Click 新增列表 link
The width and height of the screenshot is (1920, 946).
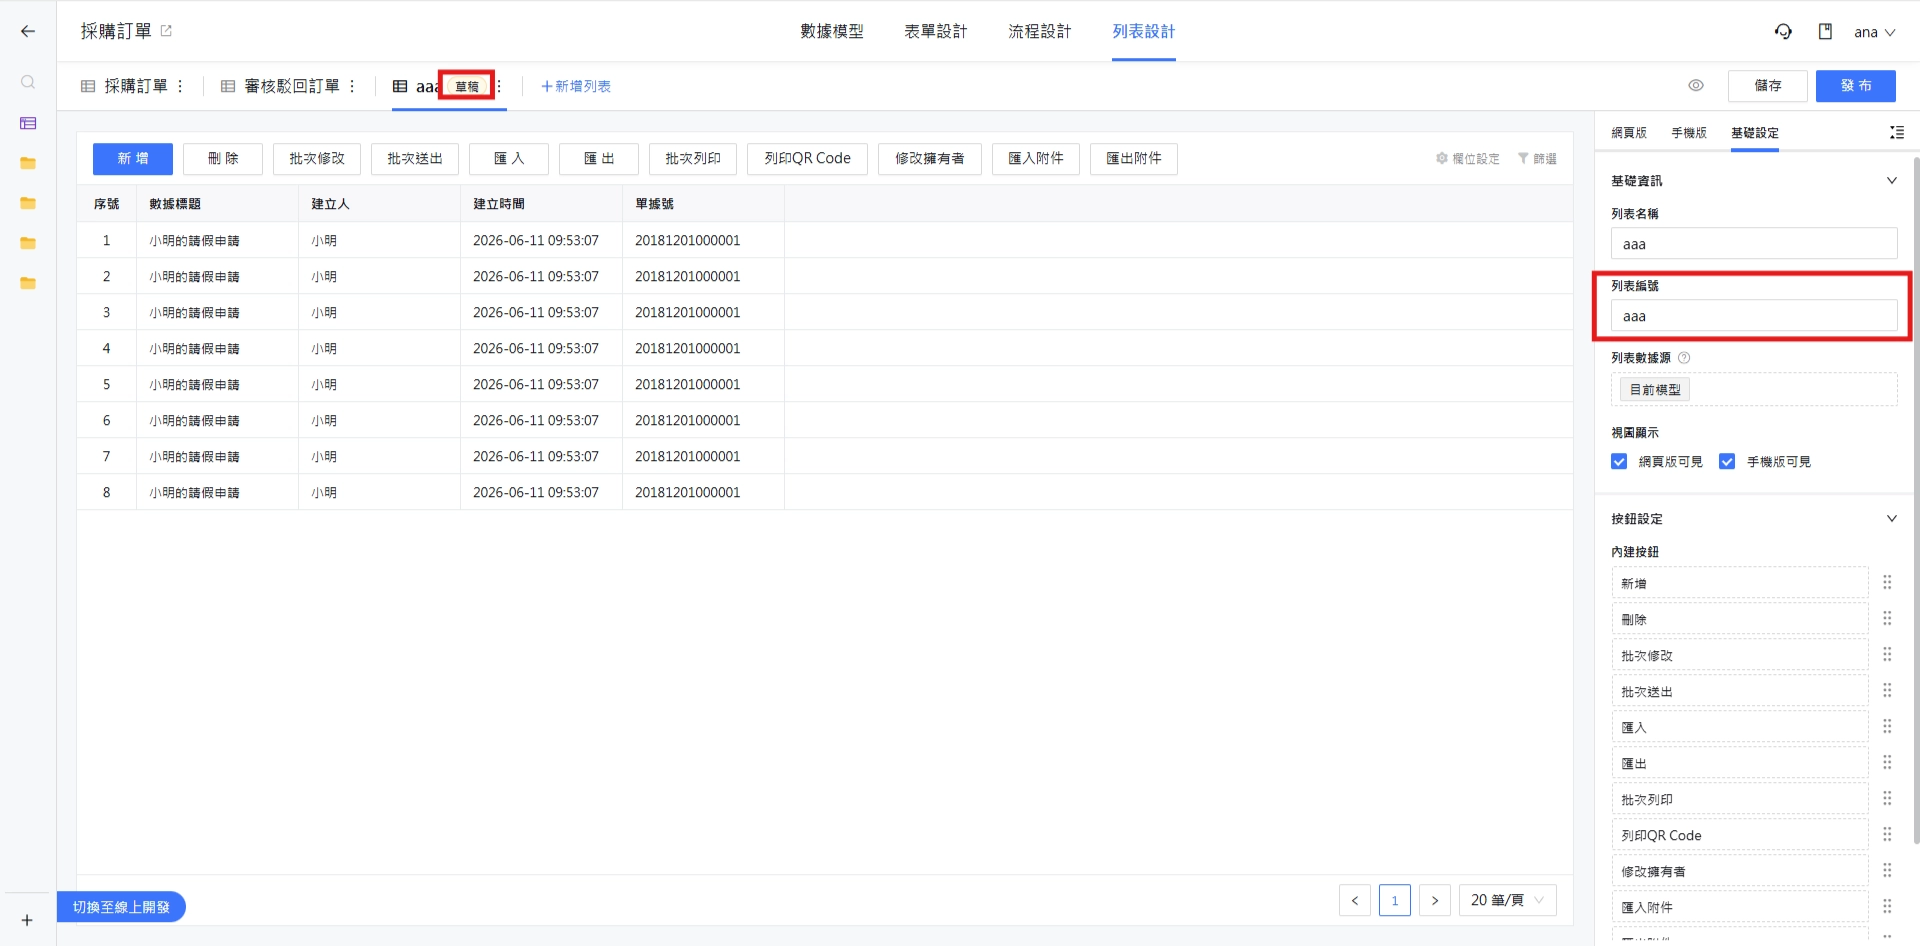pyautogui.click(x=576, y=86)
